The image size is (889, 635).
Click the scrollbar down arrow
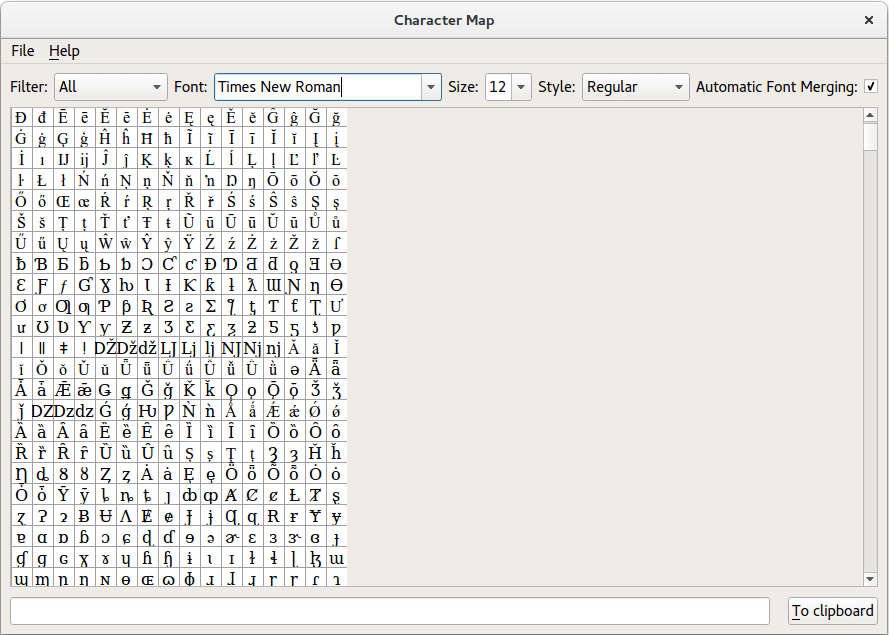tap(870, 578)
